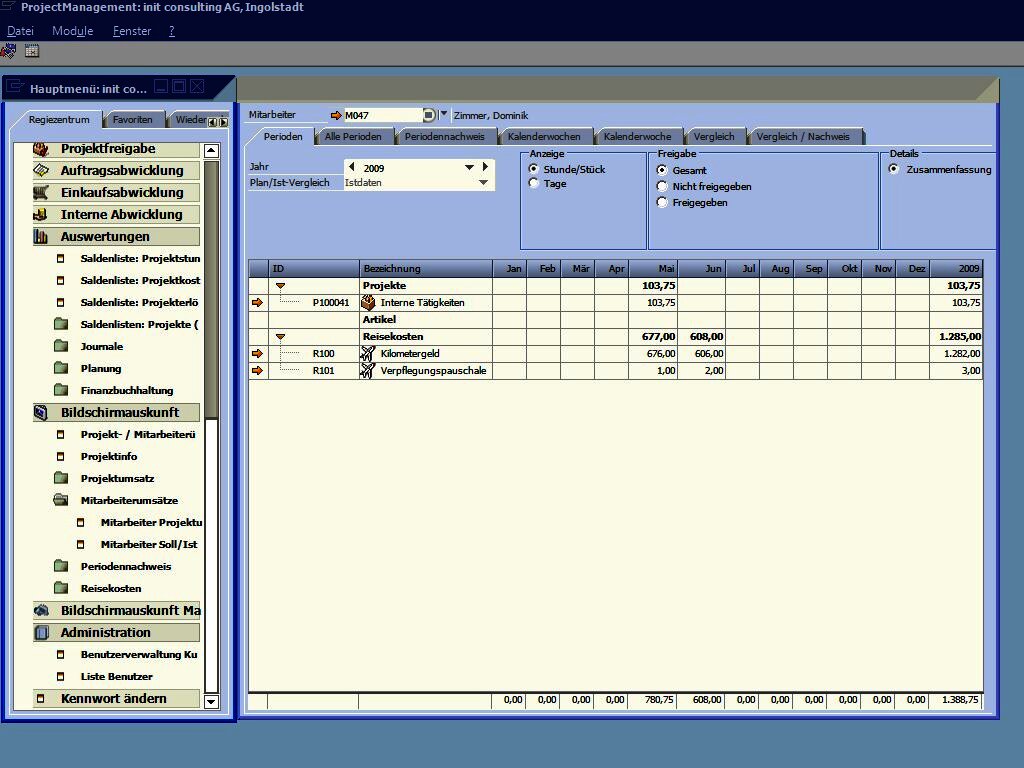Collapse the Projekte group in the table
The height and width of the screenshot is (768, 1024).
[x=280, y=286]
